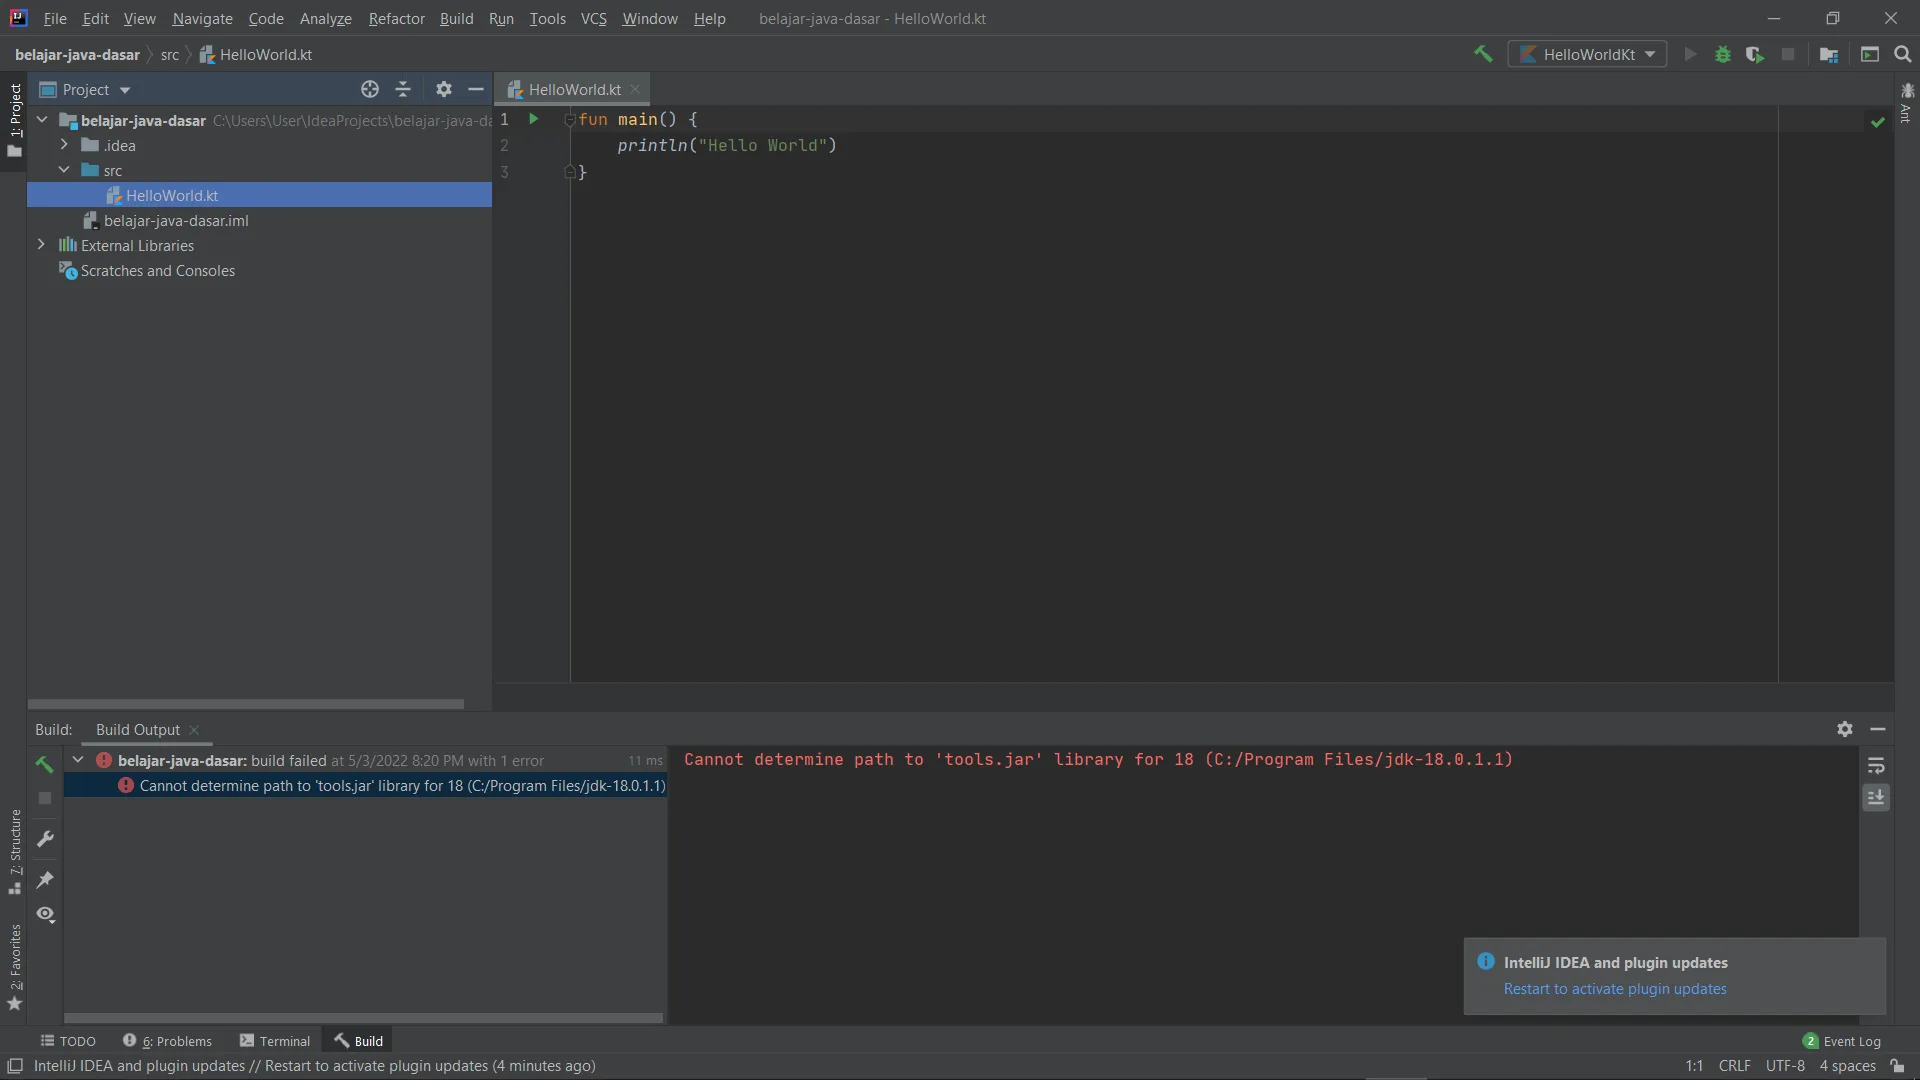Click the run gutter arrow beside main

[534, 119]
